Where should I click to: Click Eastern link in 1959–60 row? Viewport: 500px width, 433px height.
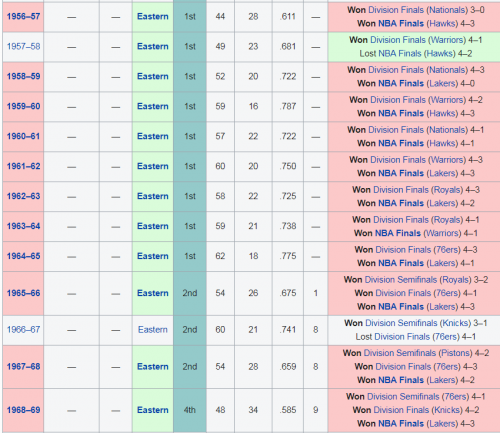click(x=153, y=106)
